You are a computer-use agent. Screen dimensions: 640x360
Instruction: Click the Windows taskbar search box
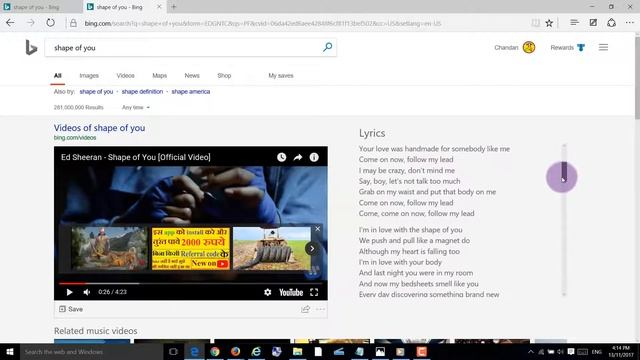[x=90, y=351]
